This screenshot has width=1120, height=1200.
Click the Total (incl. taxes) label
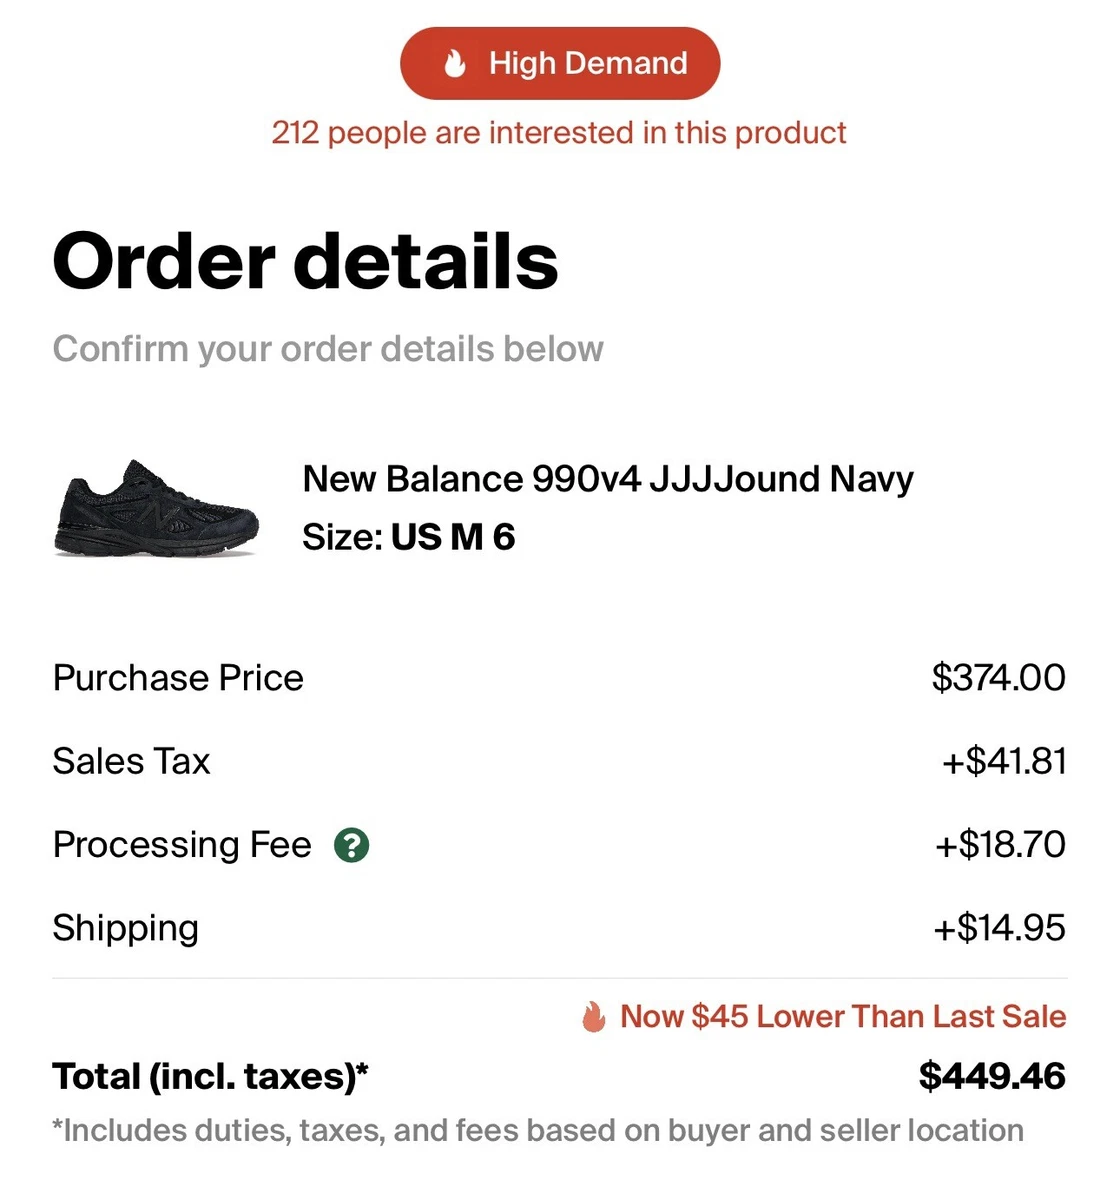pos(210,1077)
